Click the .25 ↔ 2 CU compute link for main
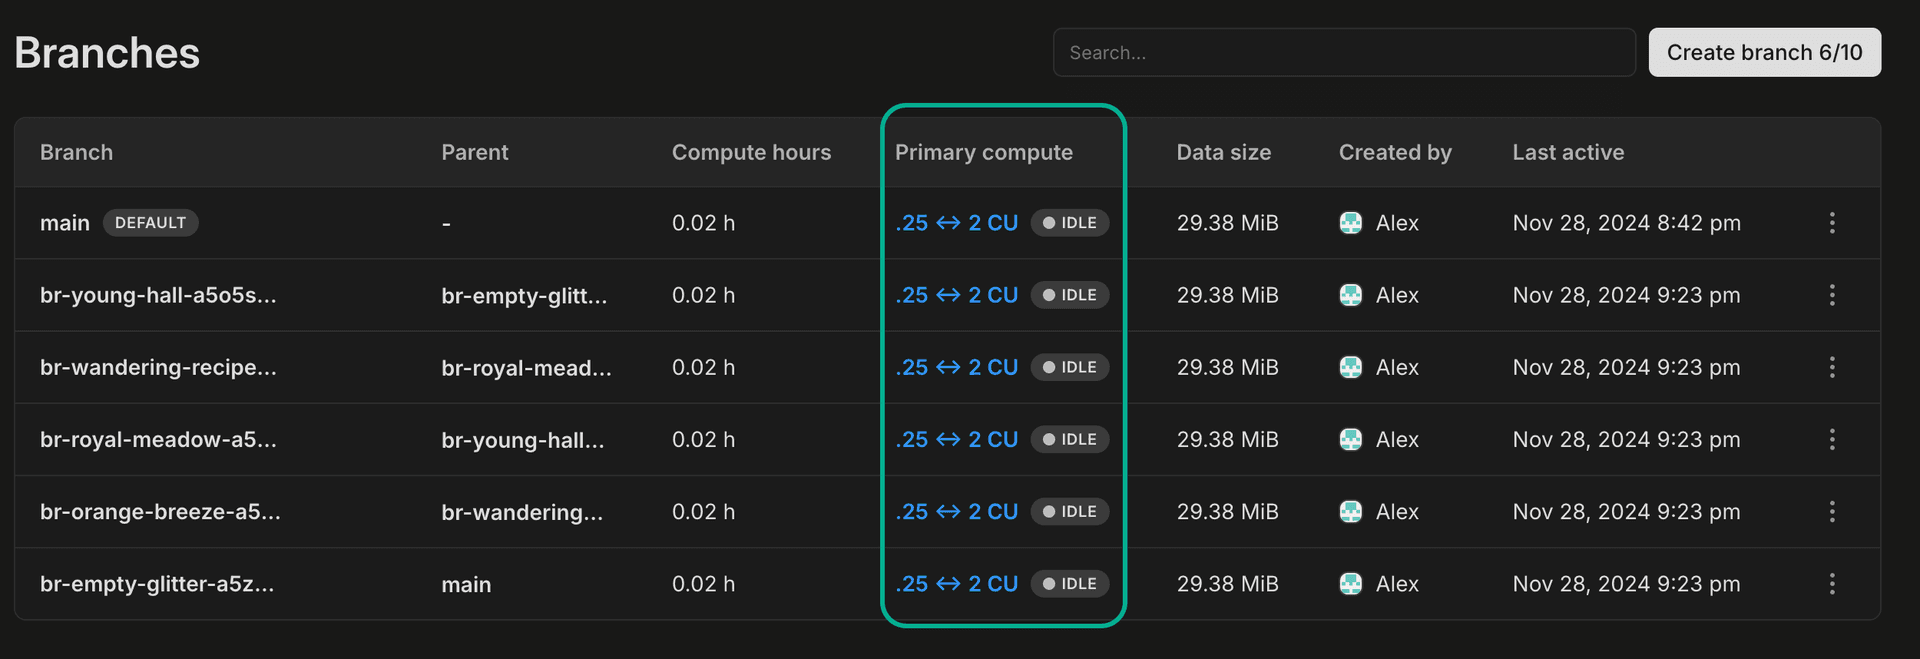 (x=956, y=223)
